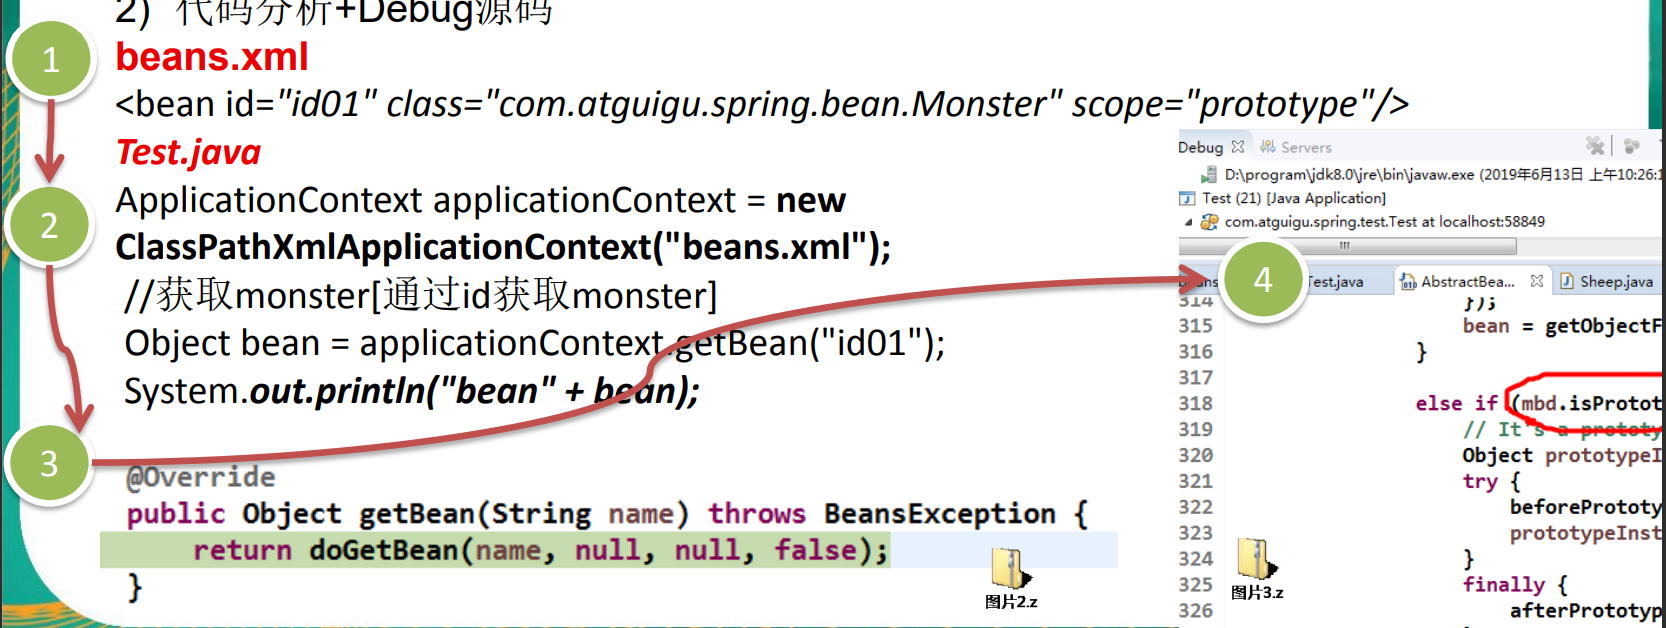Click the 'try {' keyword on line 321
Image resolution: width=1666 pixels, height=628 pixels.
[1491, 482]
